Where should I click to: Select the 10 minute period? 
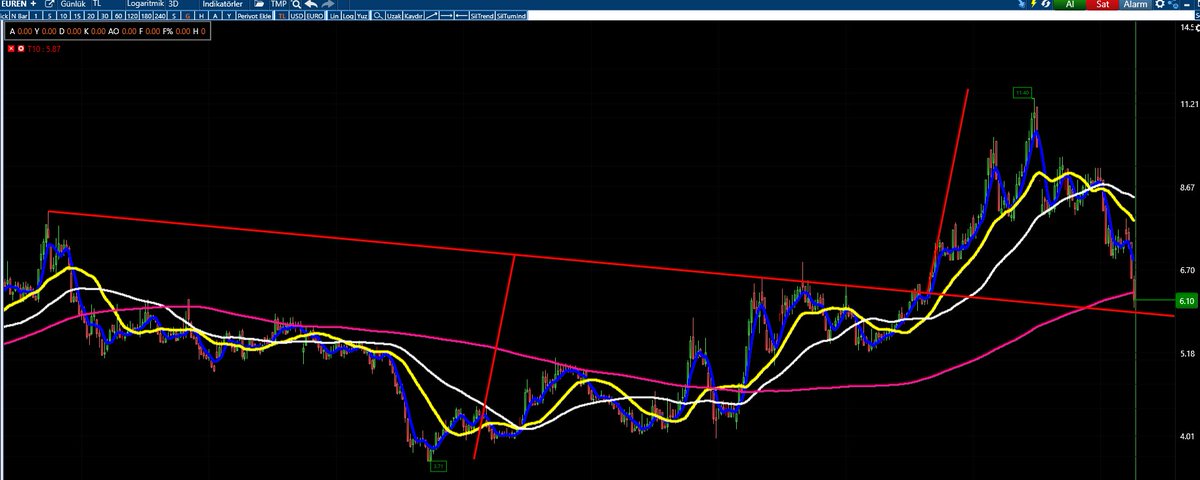point(63,16)
